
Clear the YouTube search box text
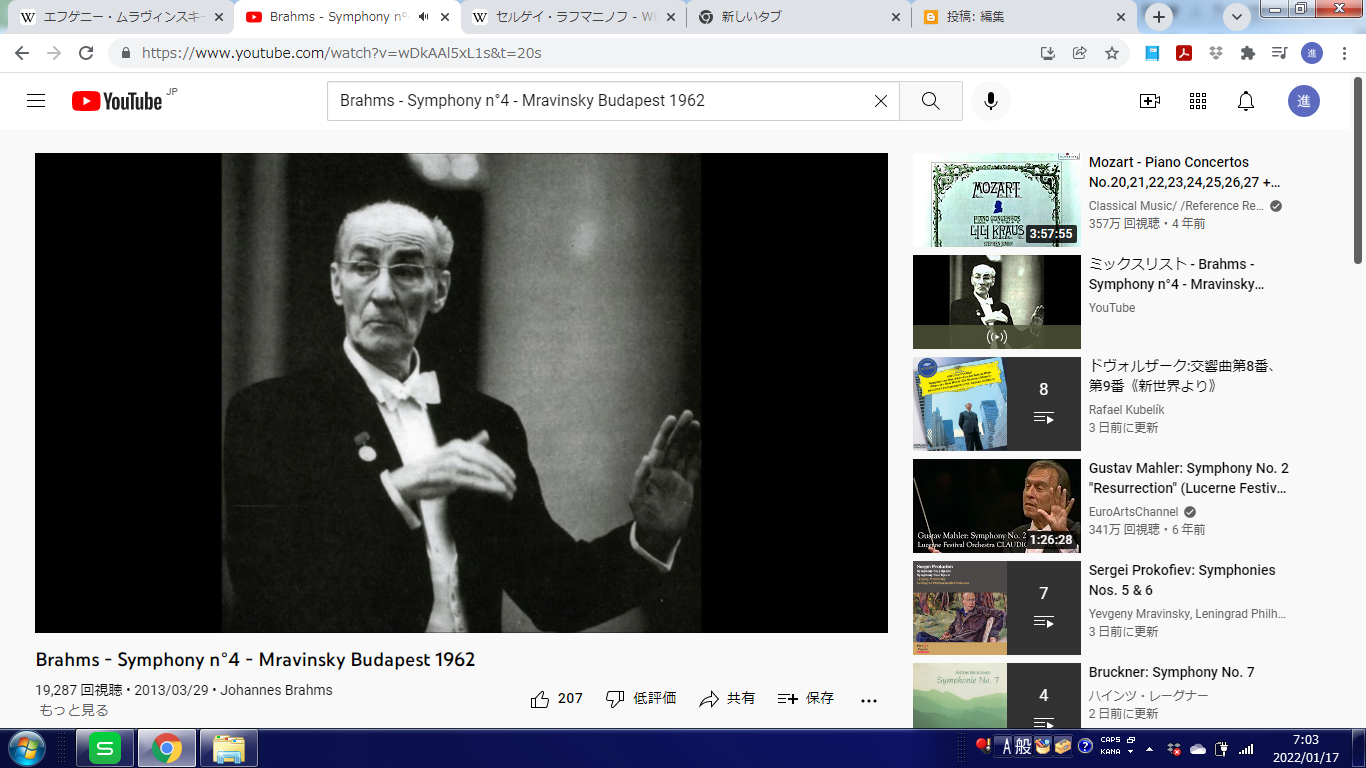pyautogui.click(x=881, y=101)
